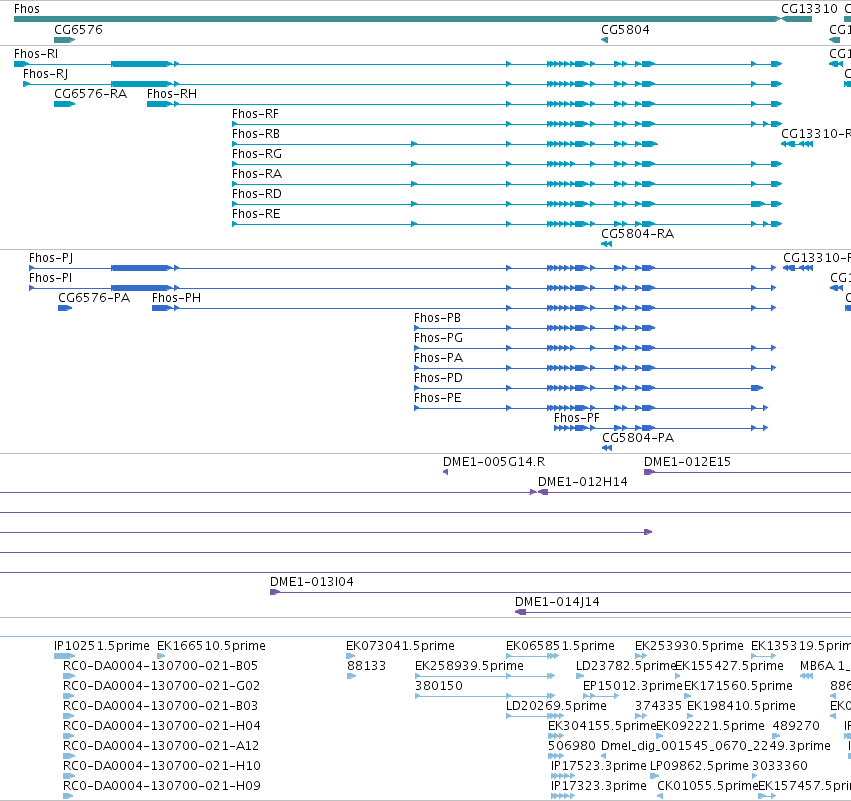Select the IP17323.3prime EST label
Screen dimensions: 851x801
[x=599, y=786]
